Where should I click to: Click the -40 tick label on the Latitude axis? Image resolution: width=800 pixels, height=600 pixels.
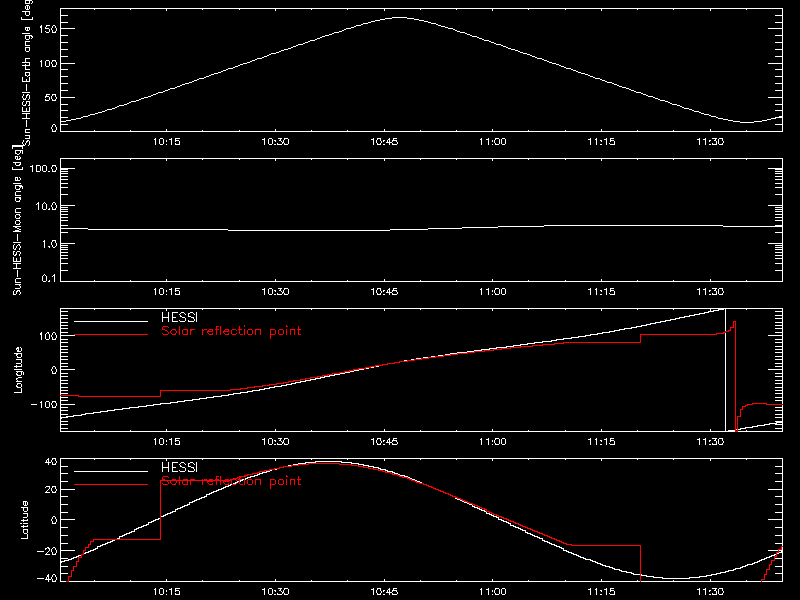tap(47, 579)
